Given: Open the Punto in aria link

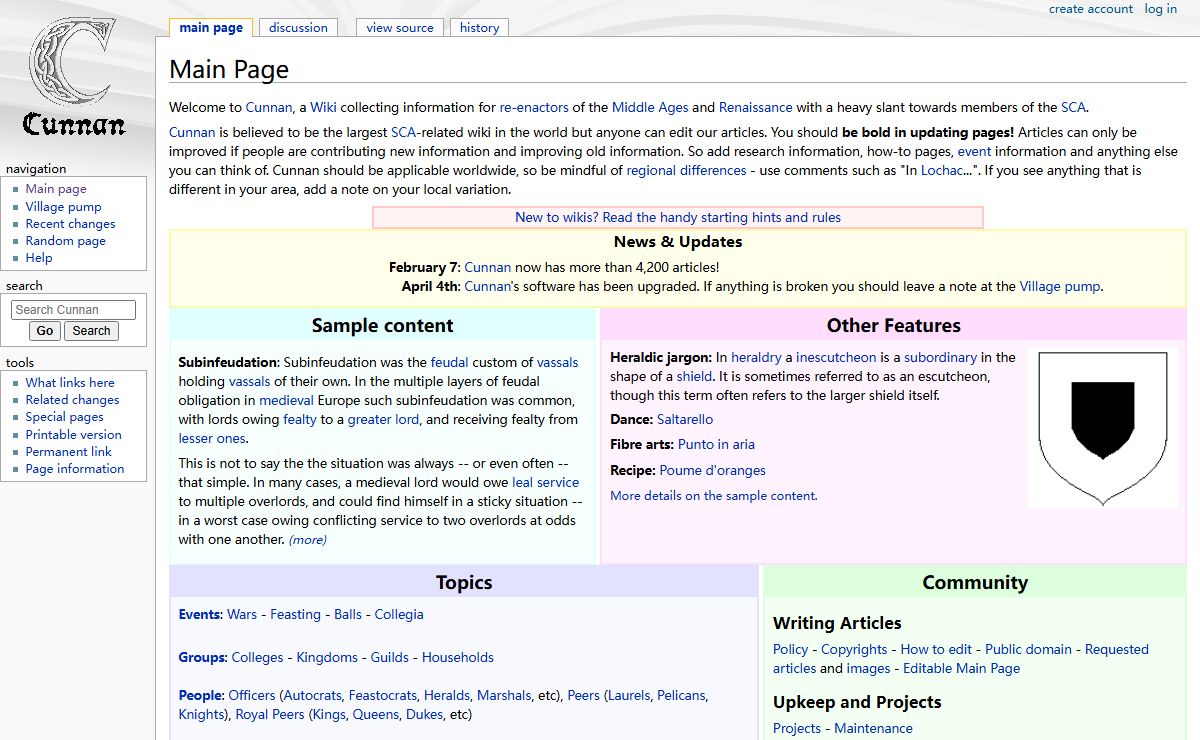Looking at the screenshot, I should coord(716,445).
